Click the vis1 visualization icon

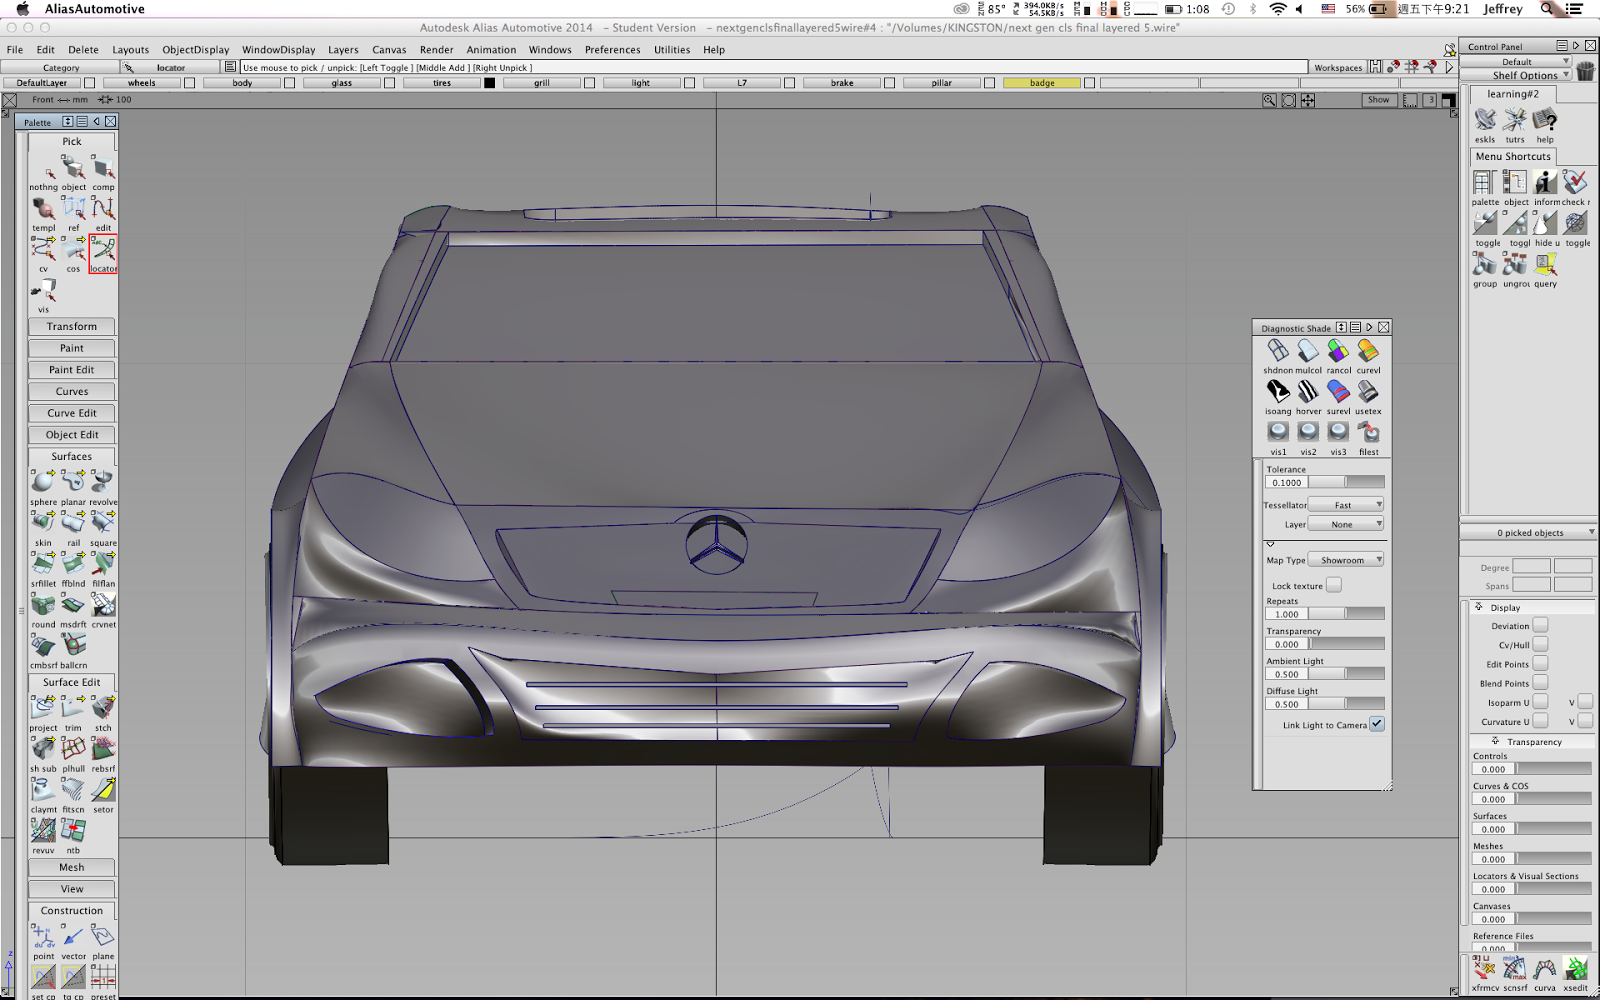[x=1277, y=432]
